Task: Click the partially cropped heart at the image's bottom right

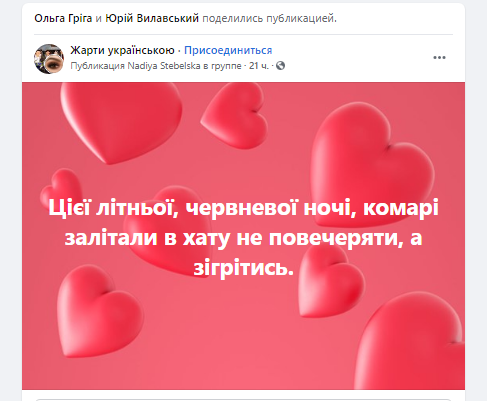Action: [x=412, y=343]
